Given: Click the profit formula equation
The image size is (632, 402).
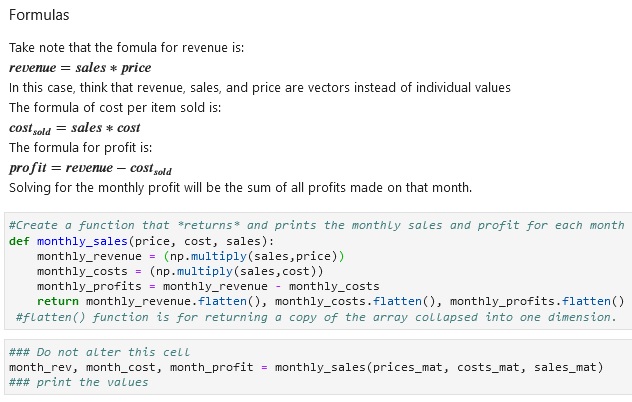Looking at the screenshot, I should 90,168.
